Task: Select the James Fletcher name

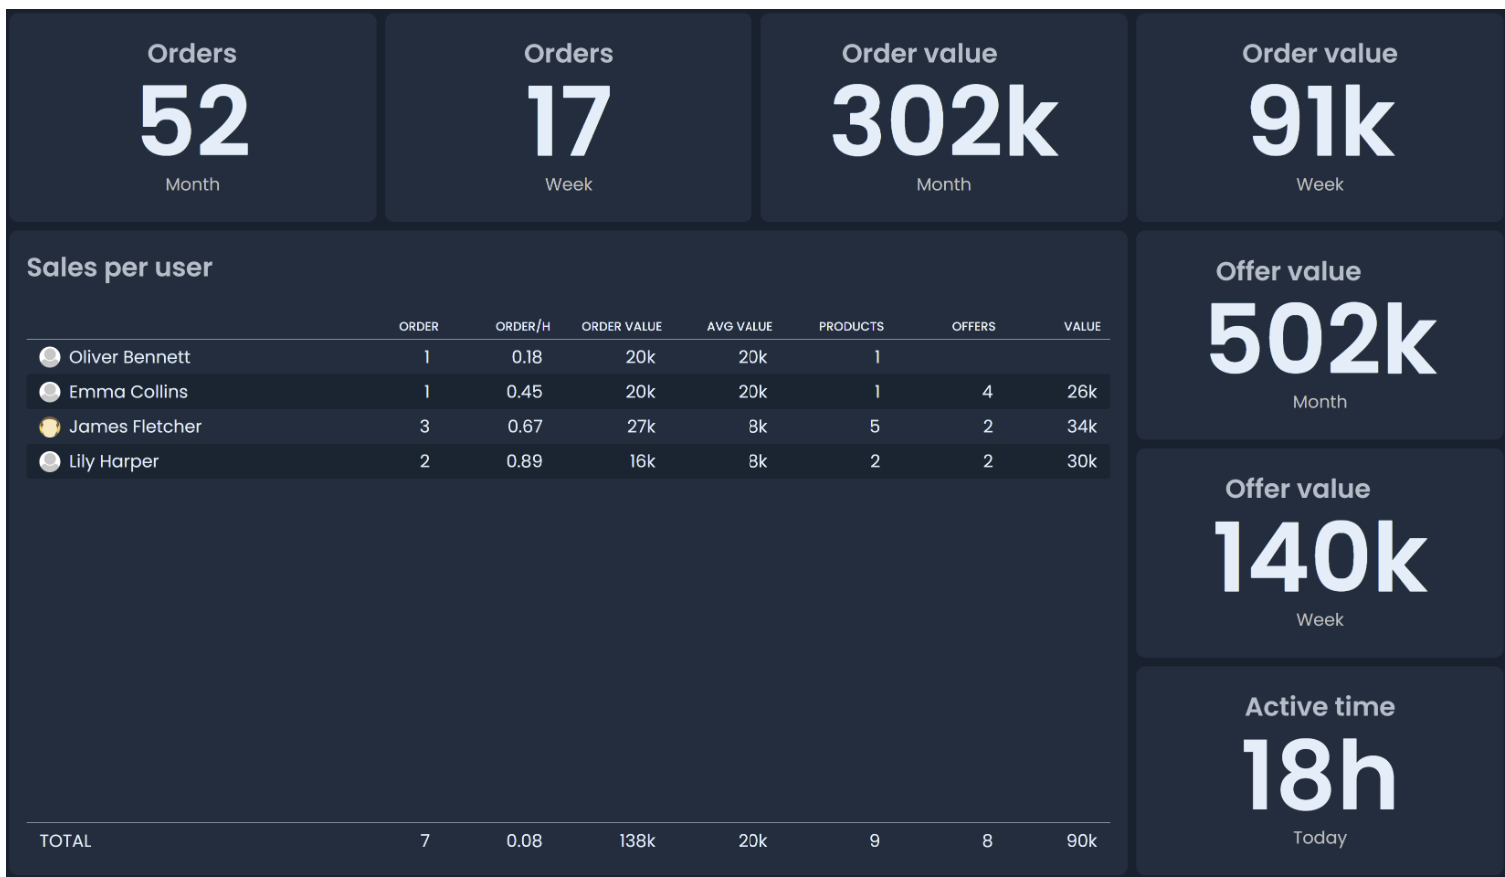Action: click(135, 427)
